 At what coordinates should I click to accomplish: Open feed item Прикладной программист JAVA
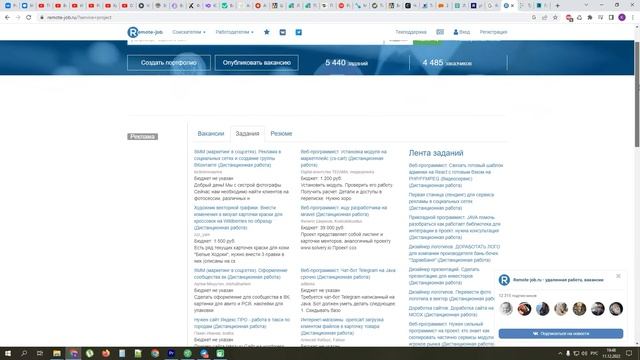[454, 227]
